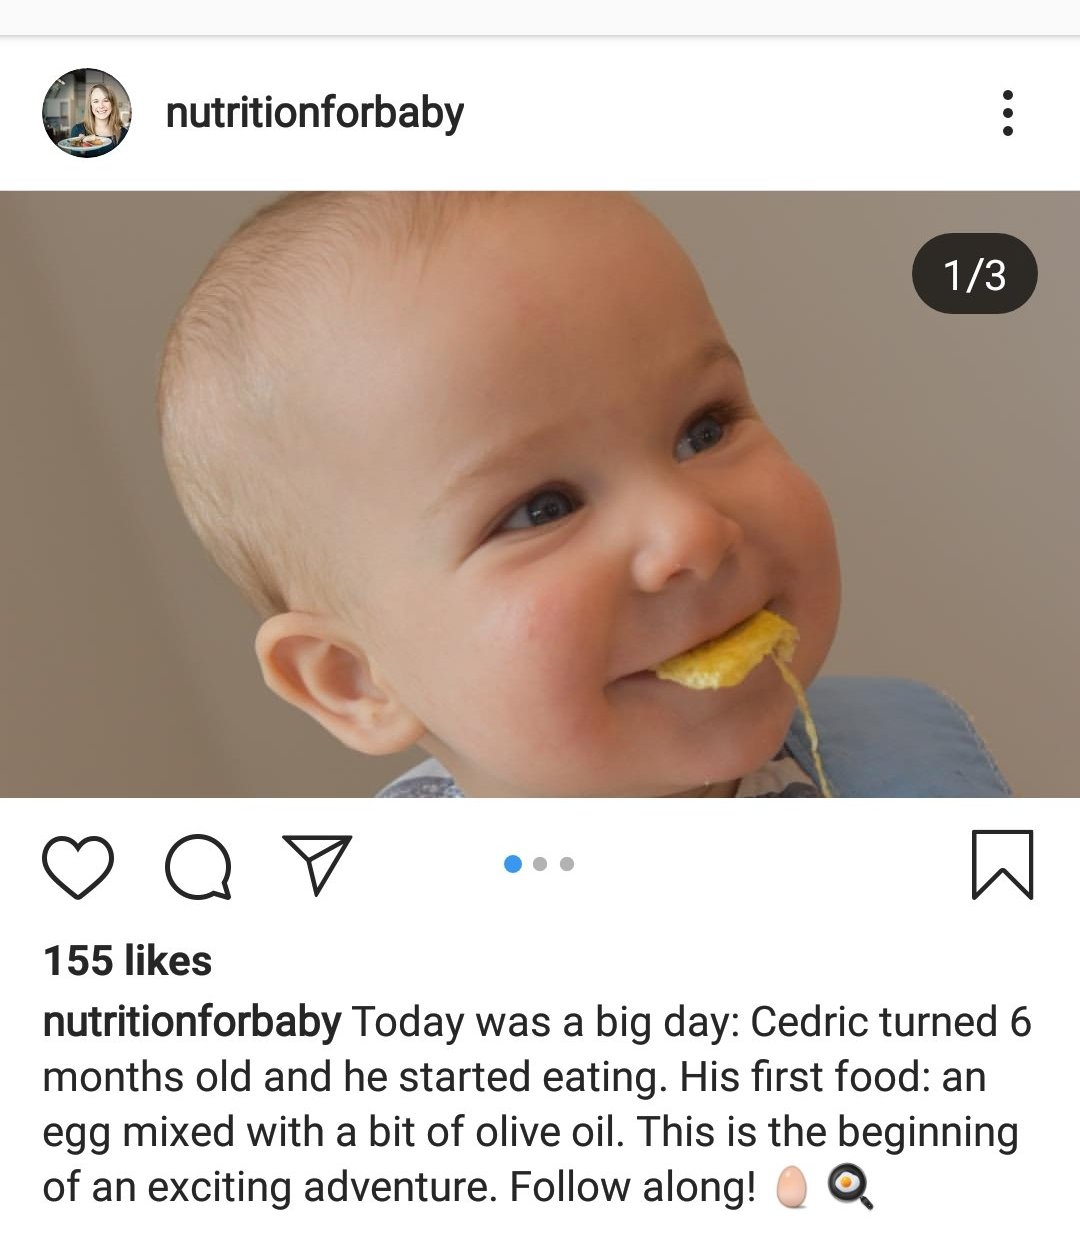Open comments via the speech bubble icon
The height and width of the screenshot is (1247, 1080).
(198, 866)
